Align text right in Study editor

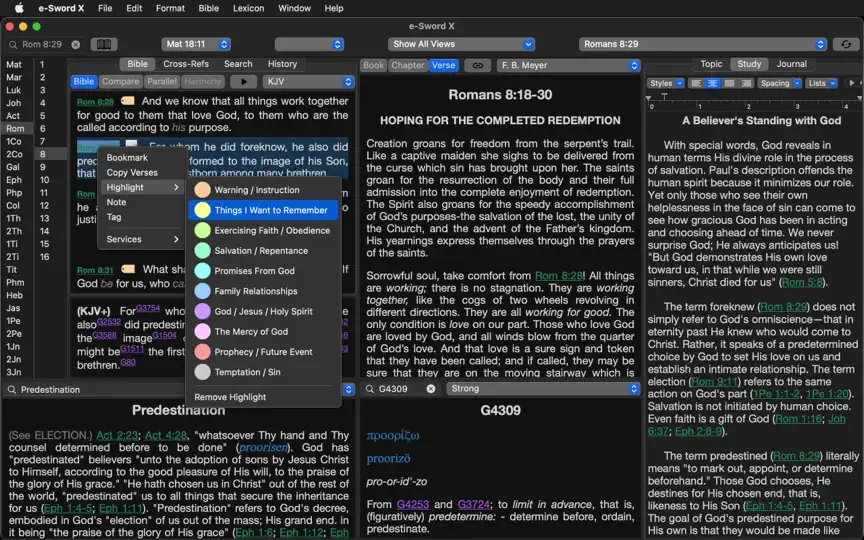coord(746,83)
